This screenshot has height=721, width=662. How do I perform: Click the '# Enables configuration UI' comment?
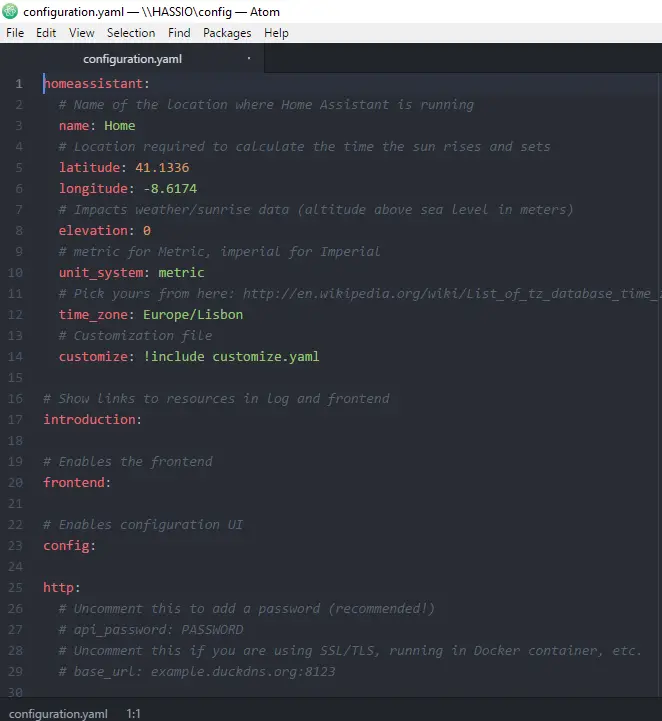143,525
